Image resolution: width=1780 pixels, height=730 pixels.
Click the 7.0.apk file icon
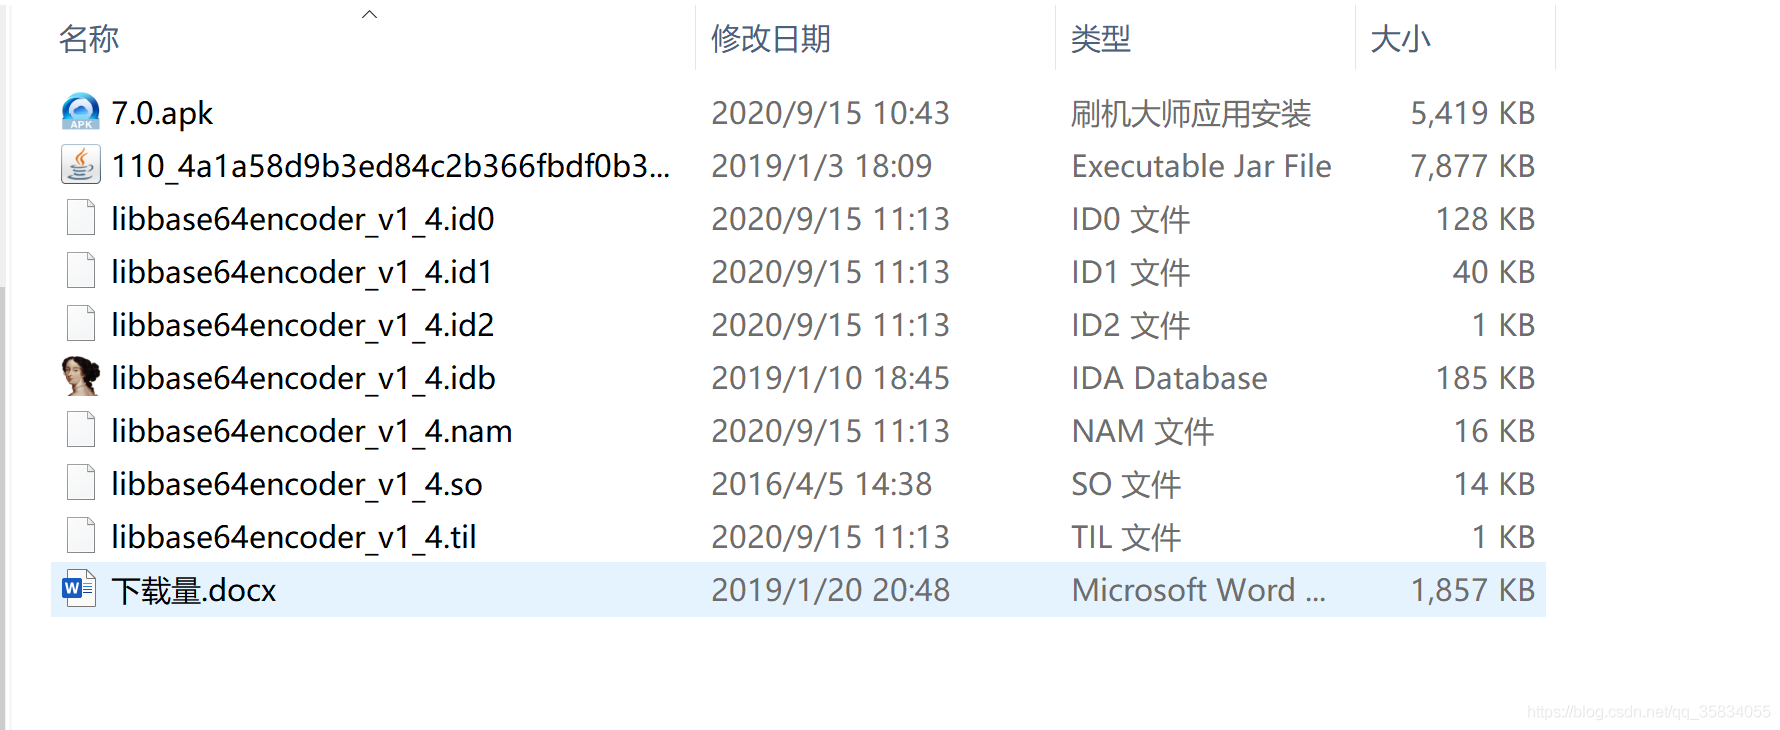(x=80, y=112)
